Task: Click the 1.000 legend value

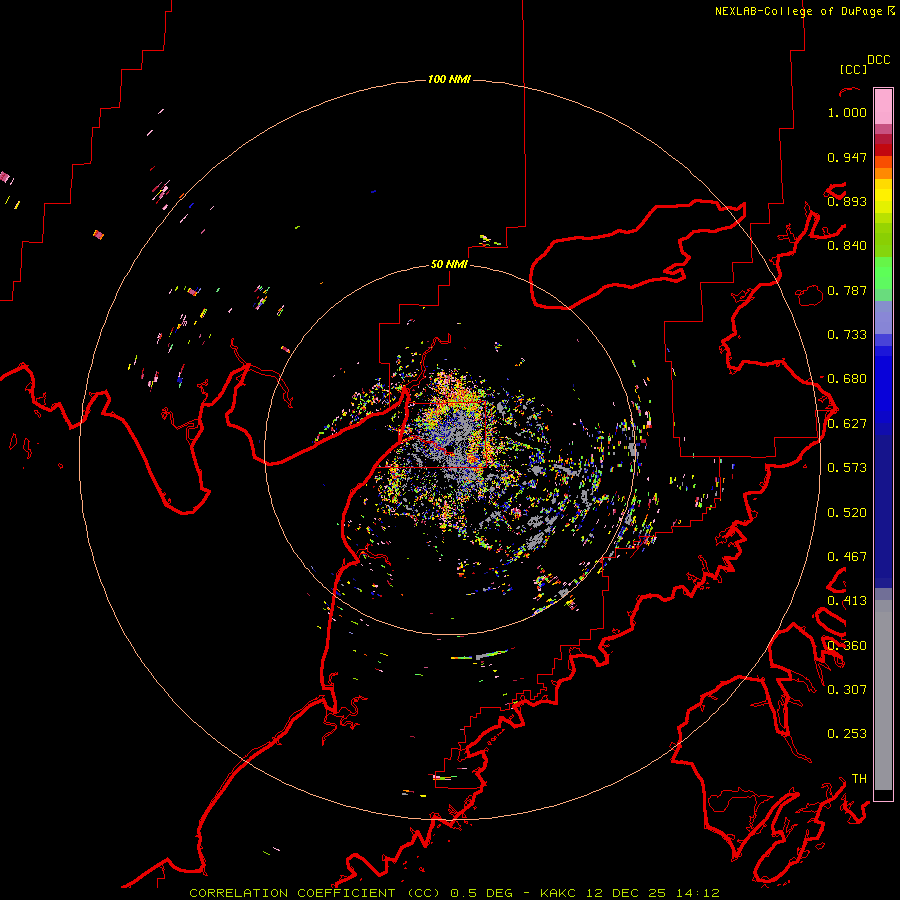Action: (847, 113)
